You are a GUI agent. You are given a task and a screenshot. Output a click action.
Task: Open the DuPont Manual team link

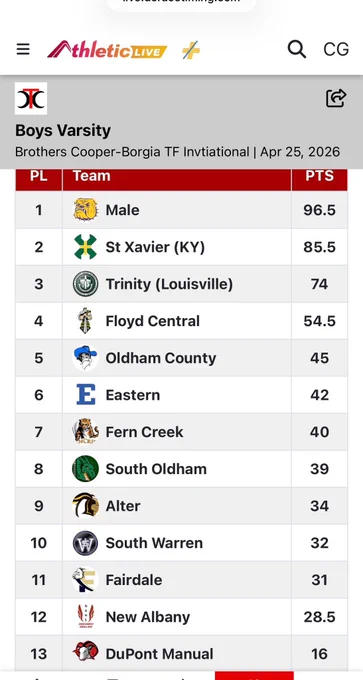pyautogui.click(x=160, y=654)
